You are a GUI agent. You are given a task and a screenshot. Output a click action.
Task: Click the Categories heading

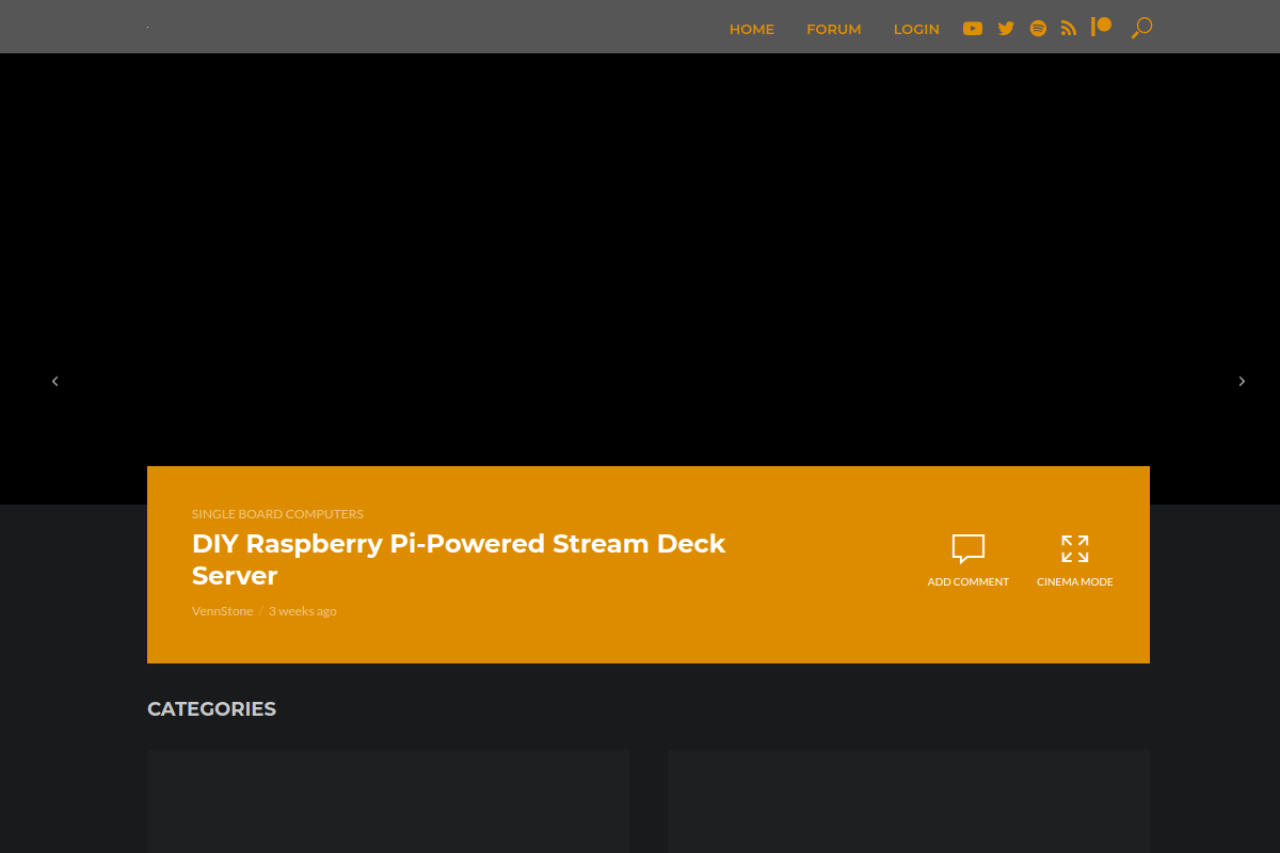tap(212, 709)
